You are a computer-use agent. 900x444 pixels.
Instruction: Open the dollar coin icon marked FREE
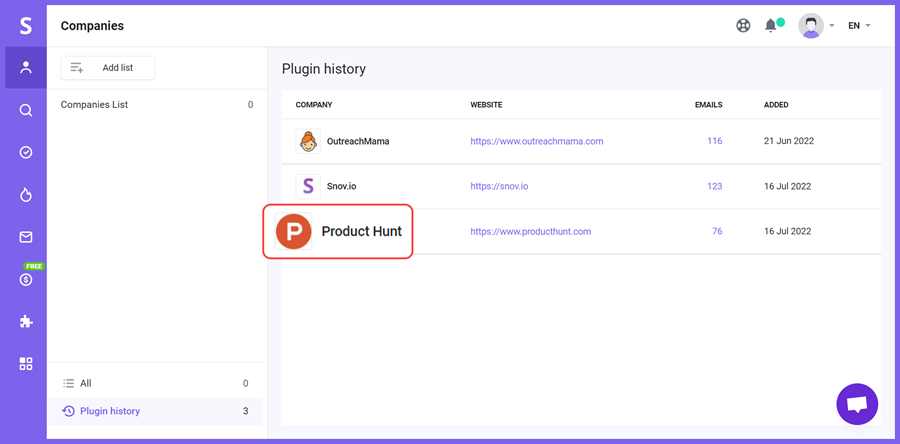coord(26,280)
